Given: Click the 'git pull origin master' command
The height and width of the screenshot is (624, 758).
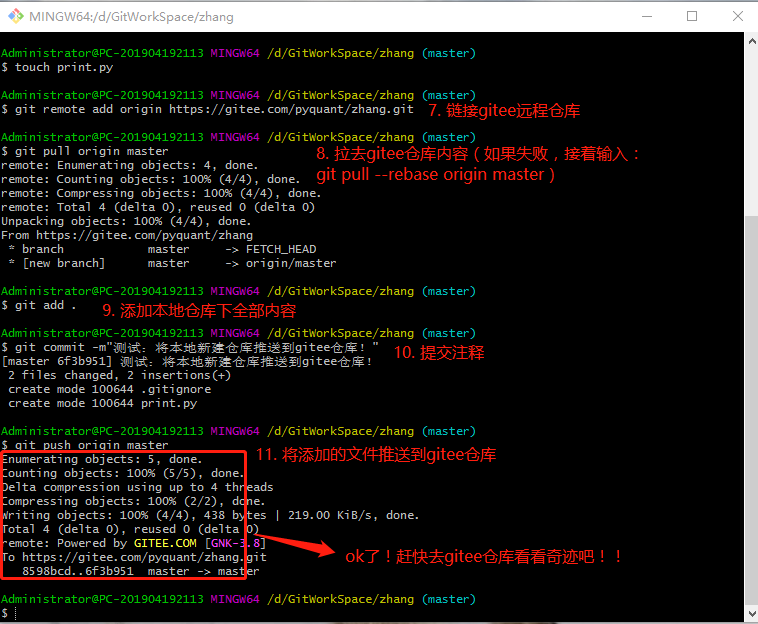Looking at the screenshot, I should (85, 151).
